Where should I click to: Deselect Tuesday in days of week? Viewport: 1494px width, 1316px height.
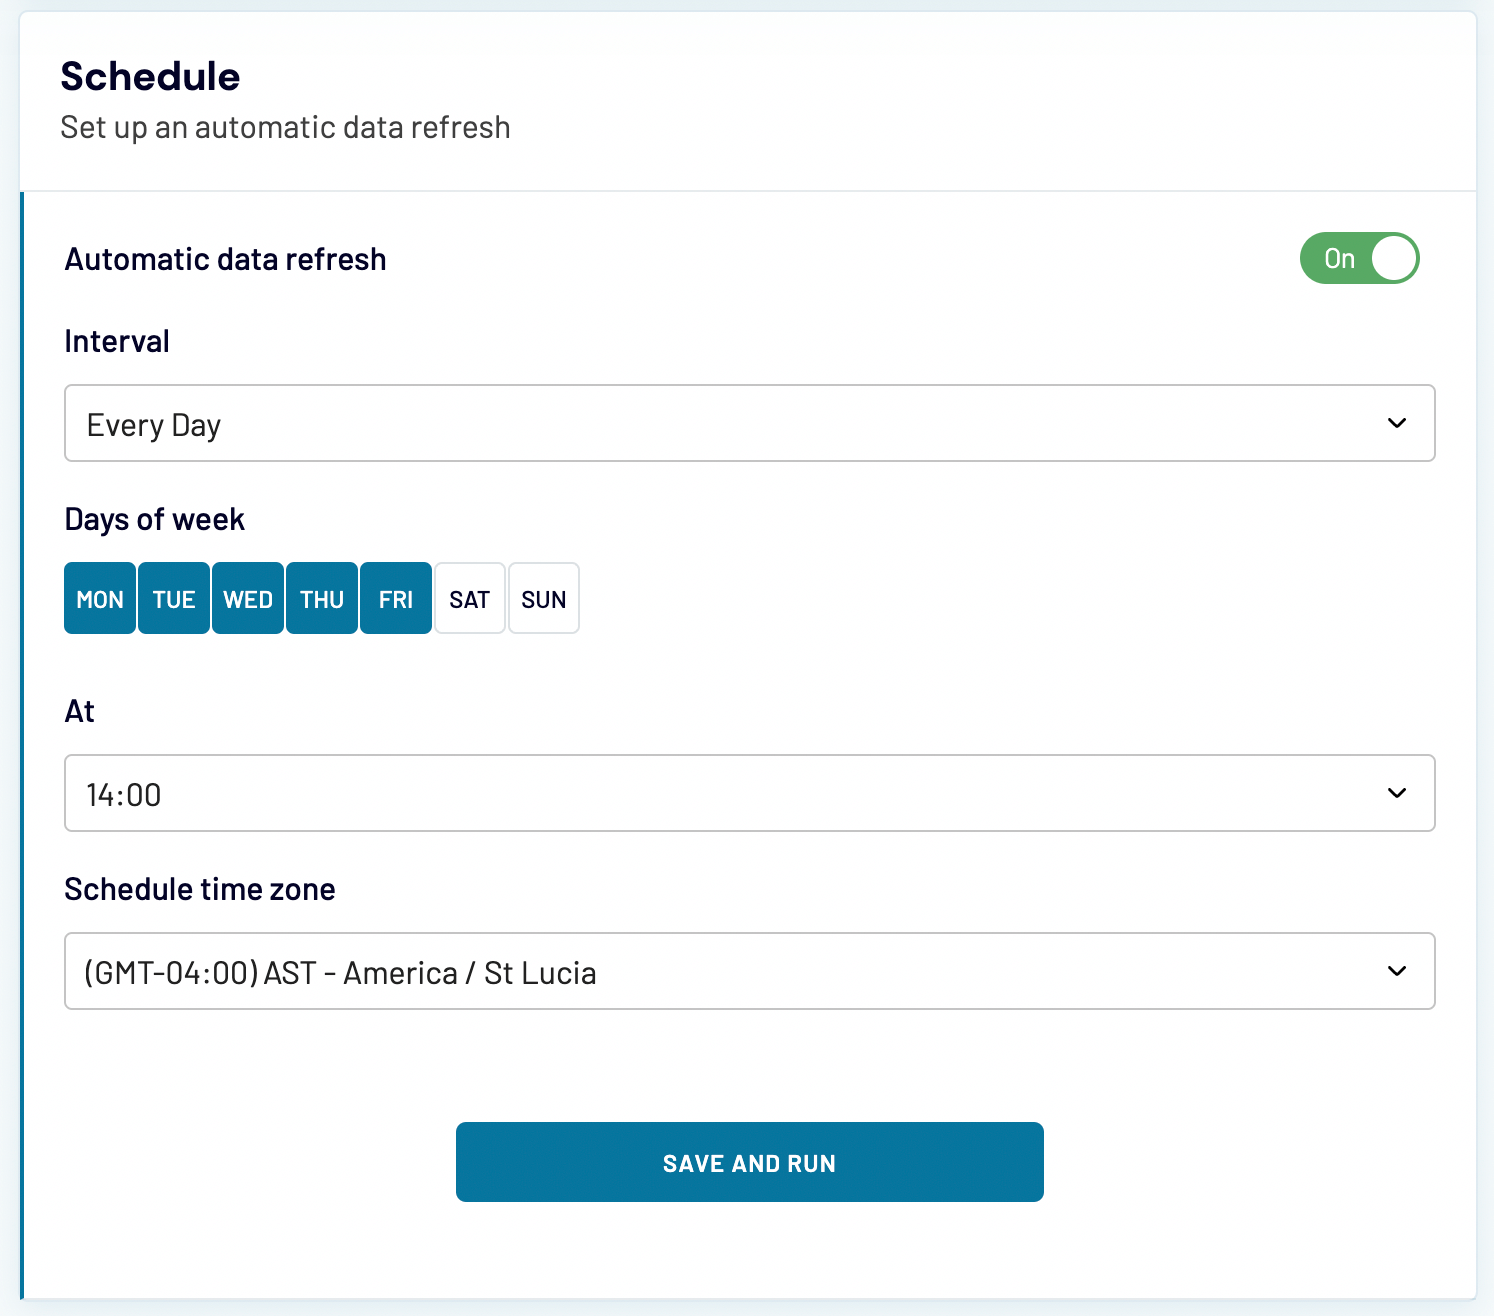[173, 598]
